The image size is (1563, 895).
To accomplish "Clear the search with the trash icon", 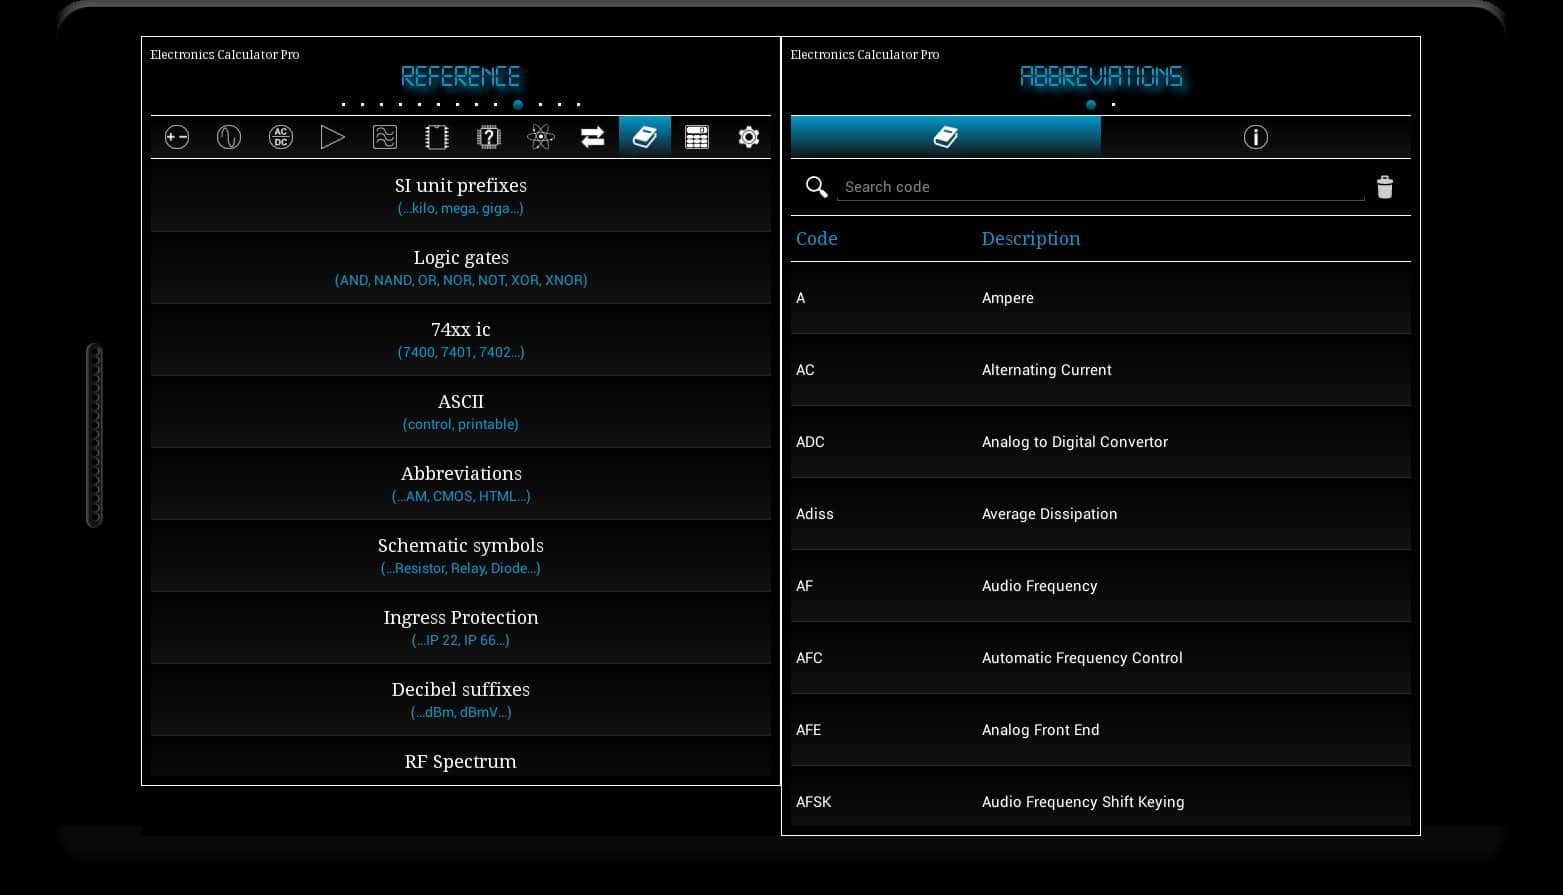I will 1384,187.
